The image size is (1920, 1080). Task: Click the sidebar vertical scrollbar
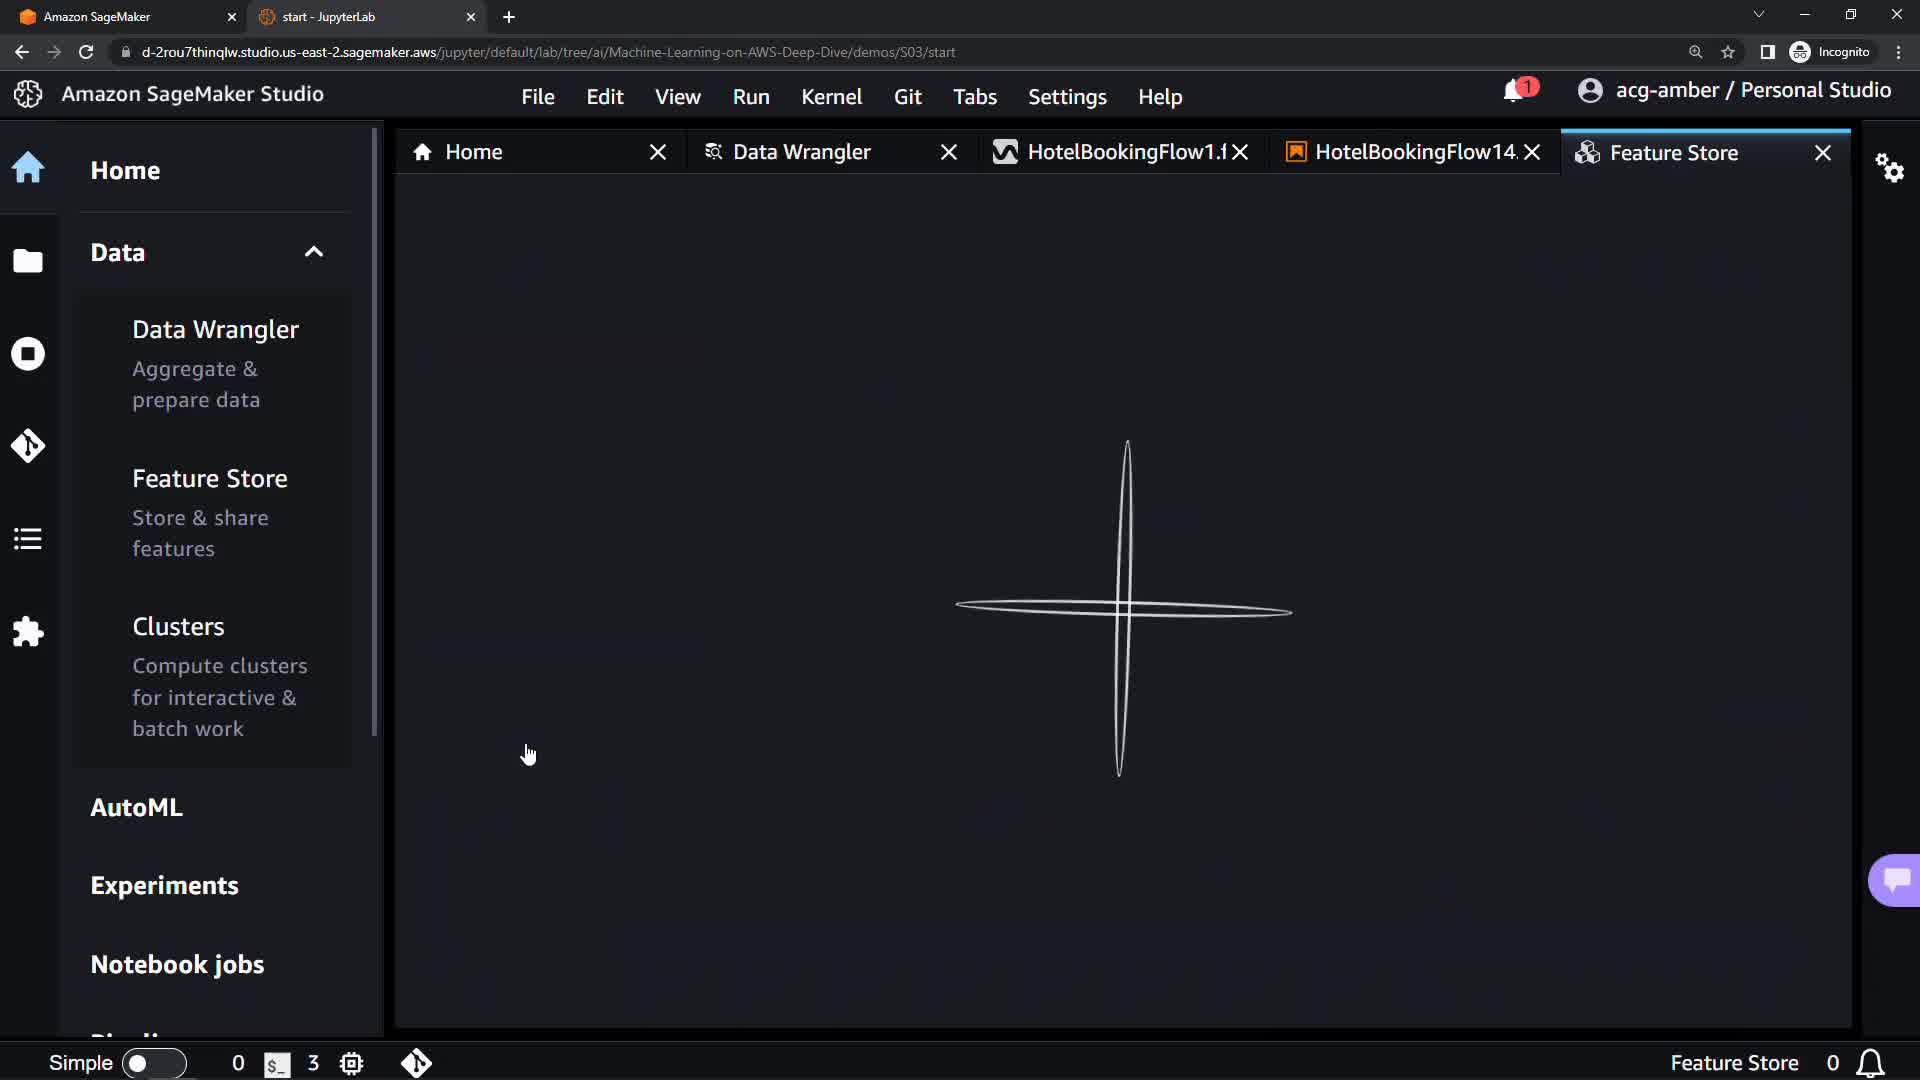(375, 430)
